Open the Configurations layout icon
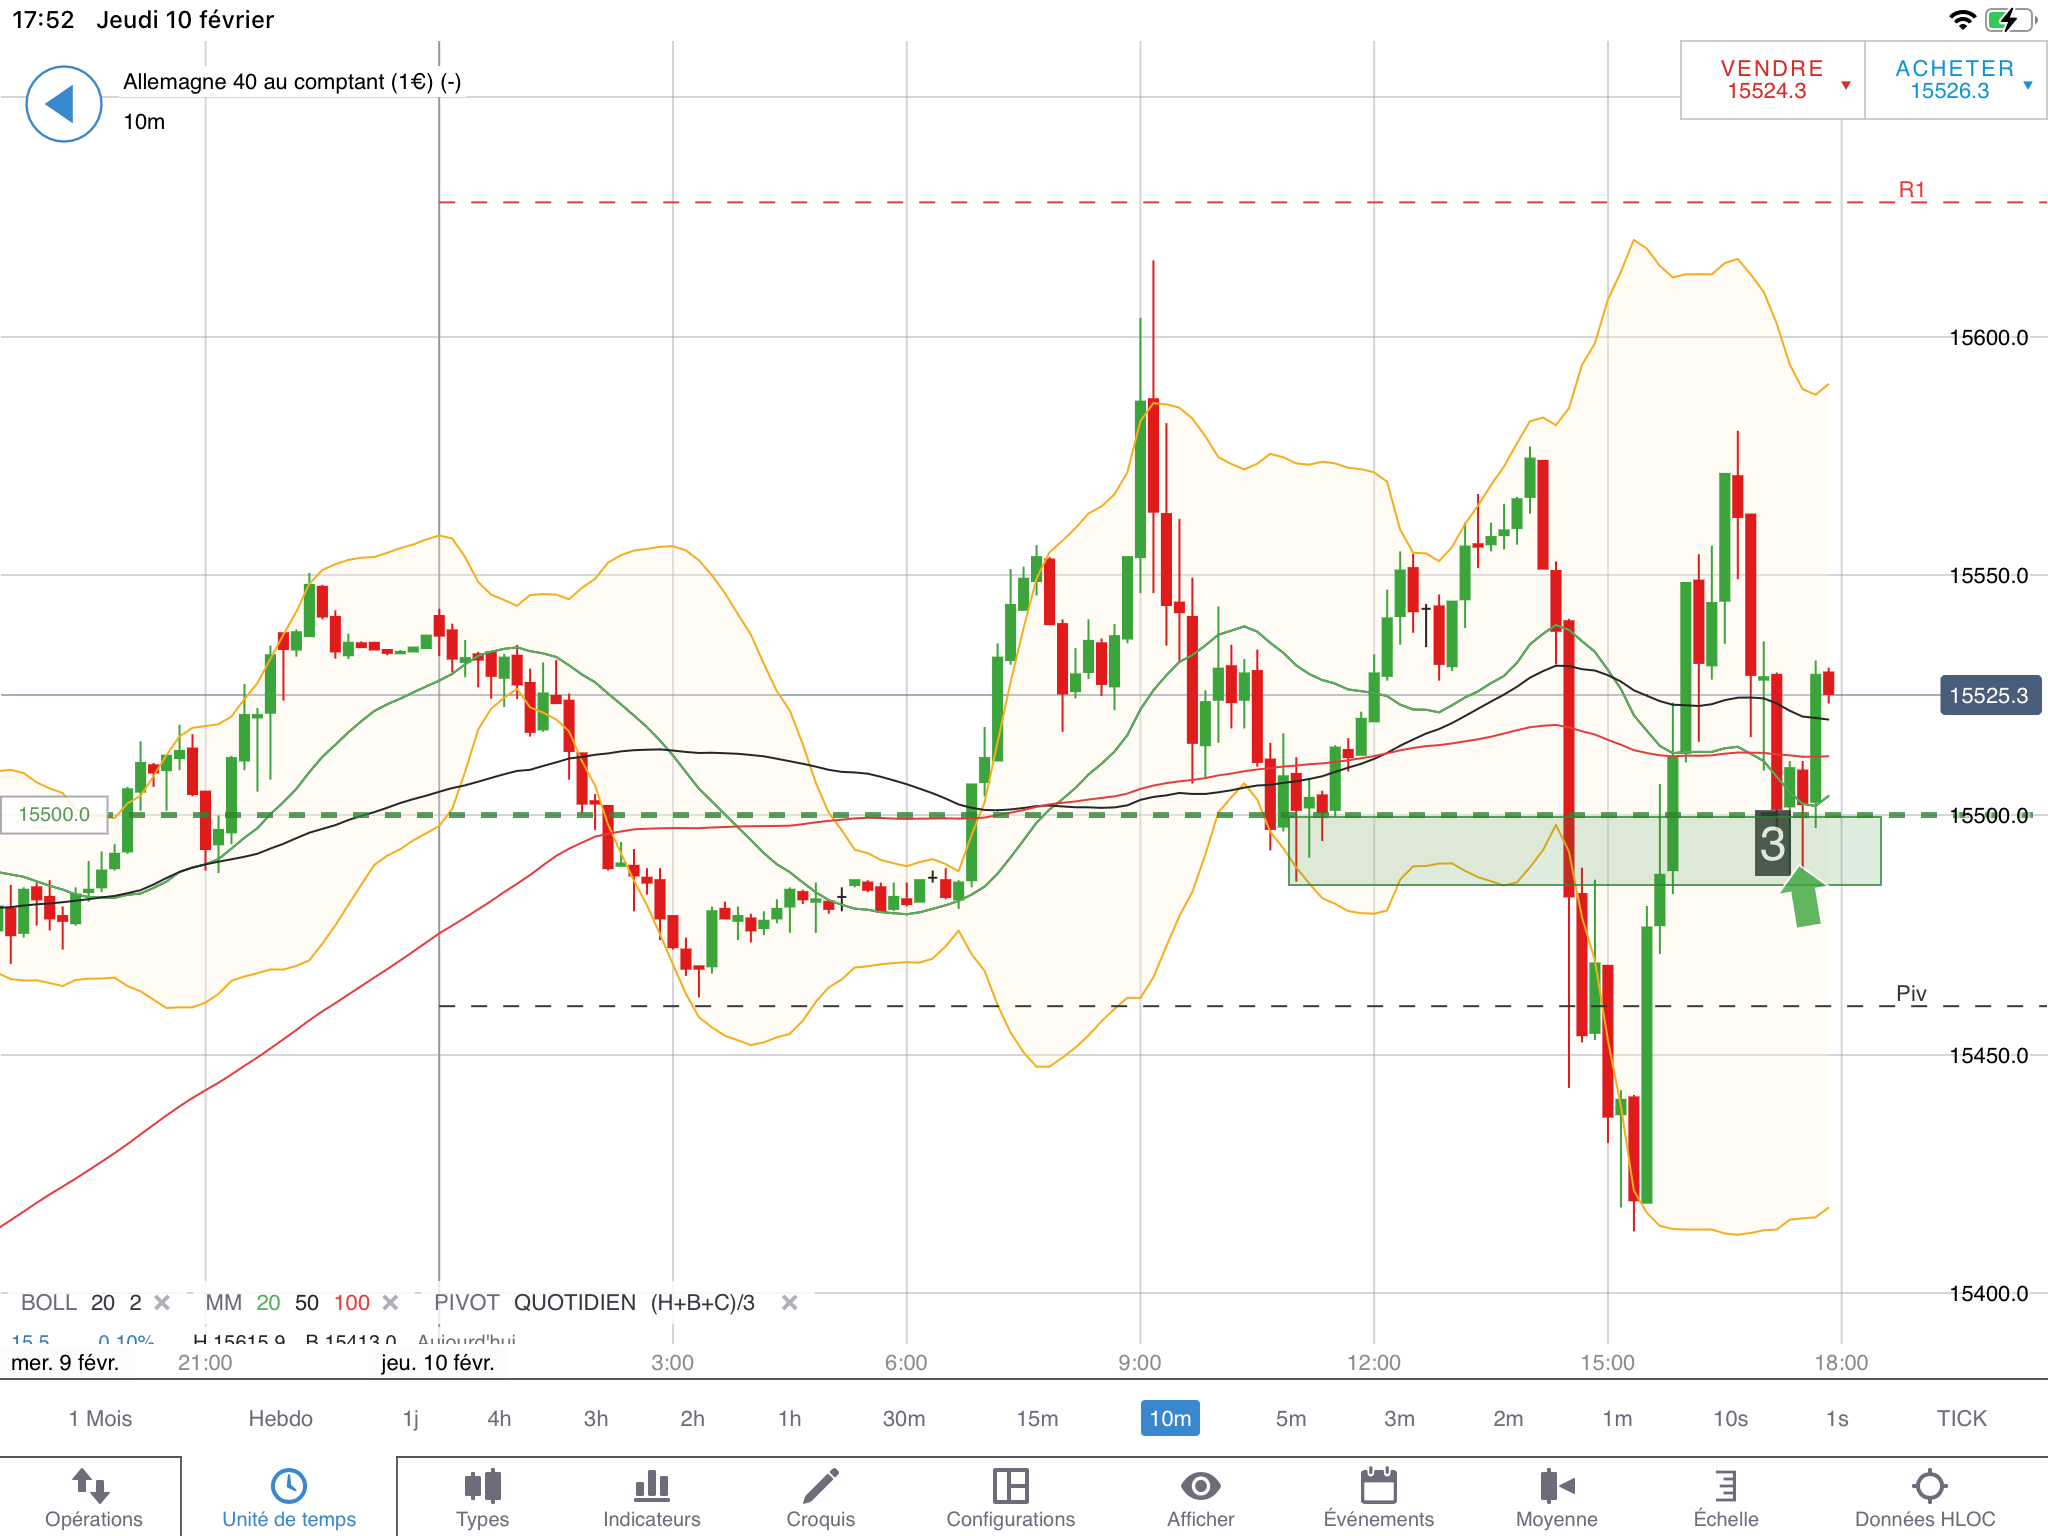 click(x=1010, y=1486)
